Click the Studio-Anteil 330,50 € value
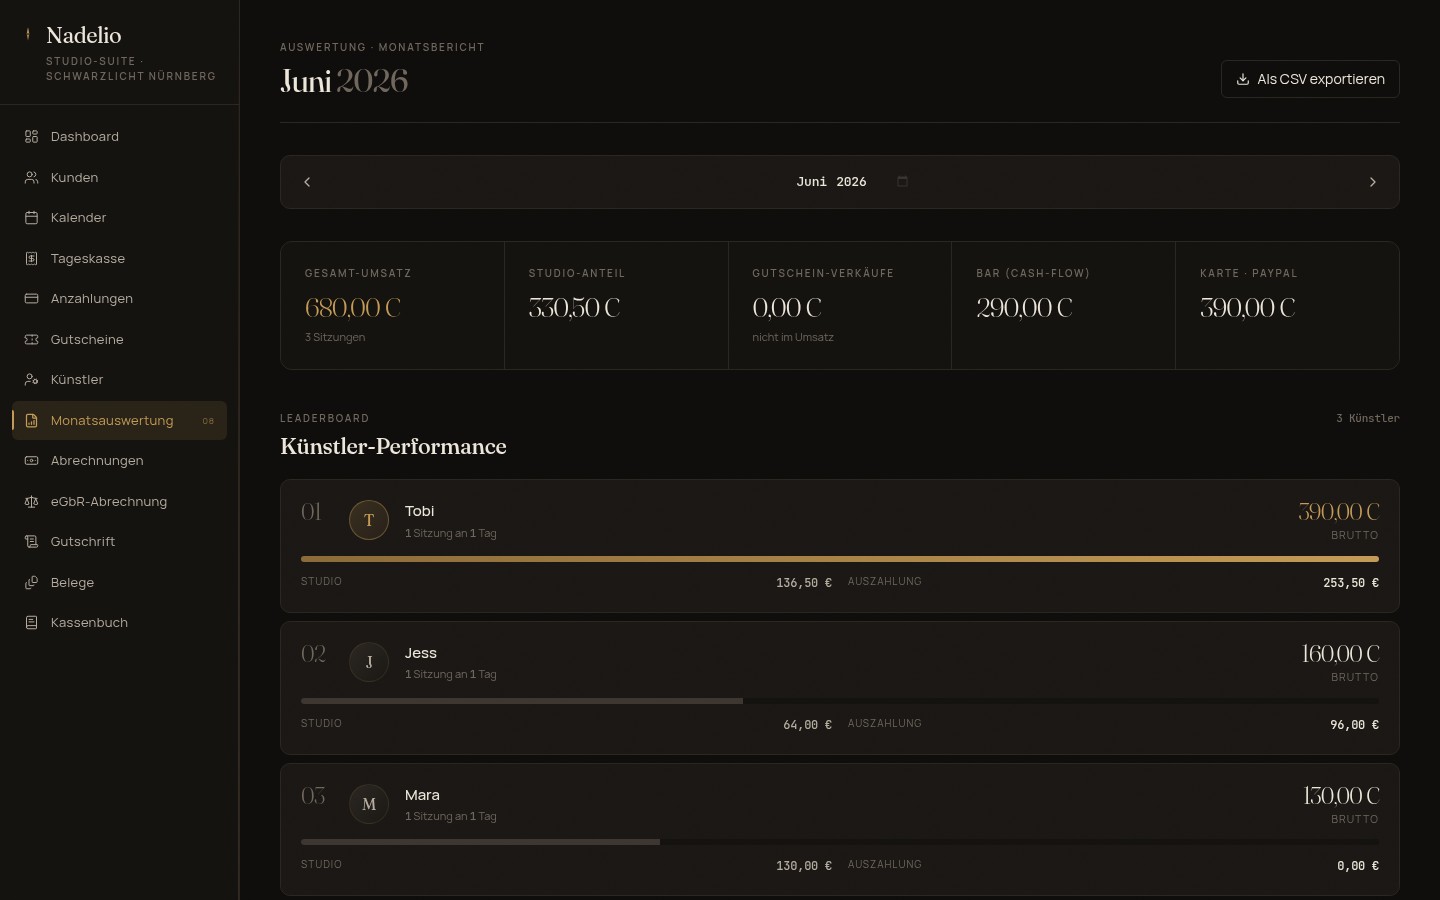Screen dimensions: 1440x900 pyautogui.click(x=575, y=308)
